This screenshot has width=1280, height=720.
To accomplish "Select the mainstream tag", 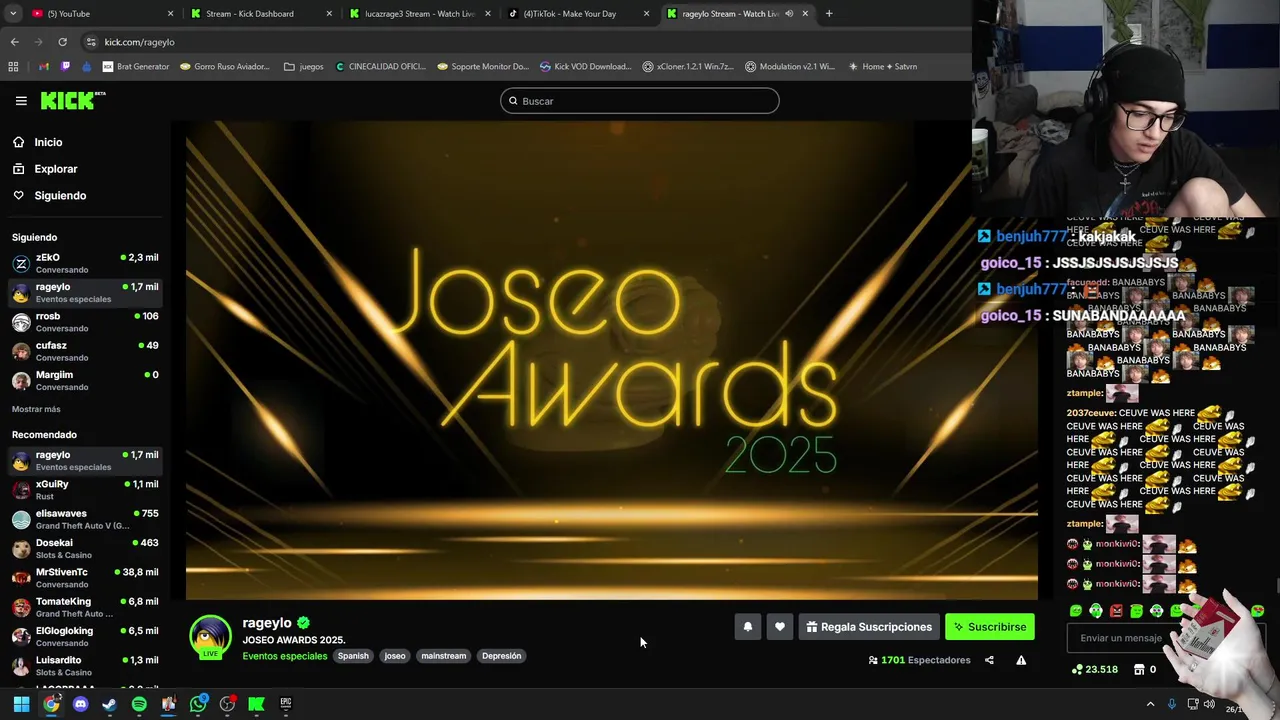I will [444, 656].
